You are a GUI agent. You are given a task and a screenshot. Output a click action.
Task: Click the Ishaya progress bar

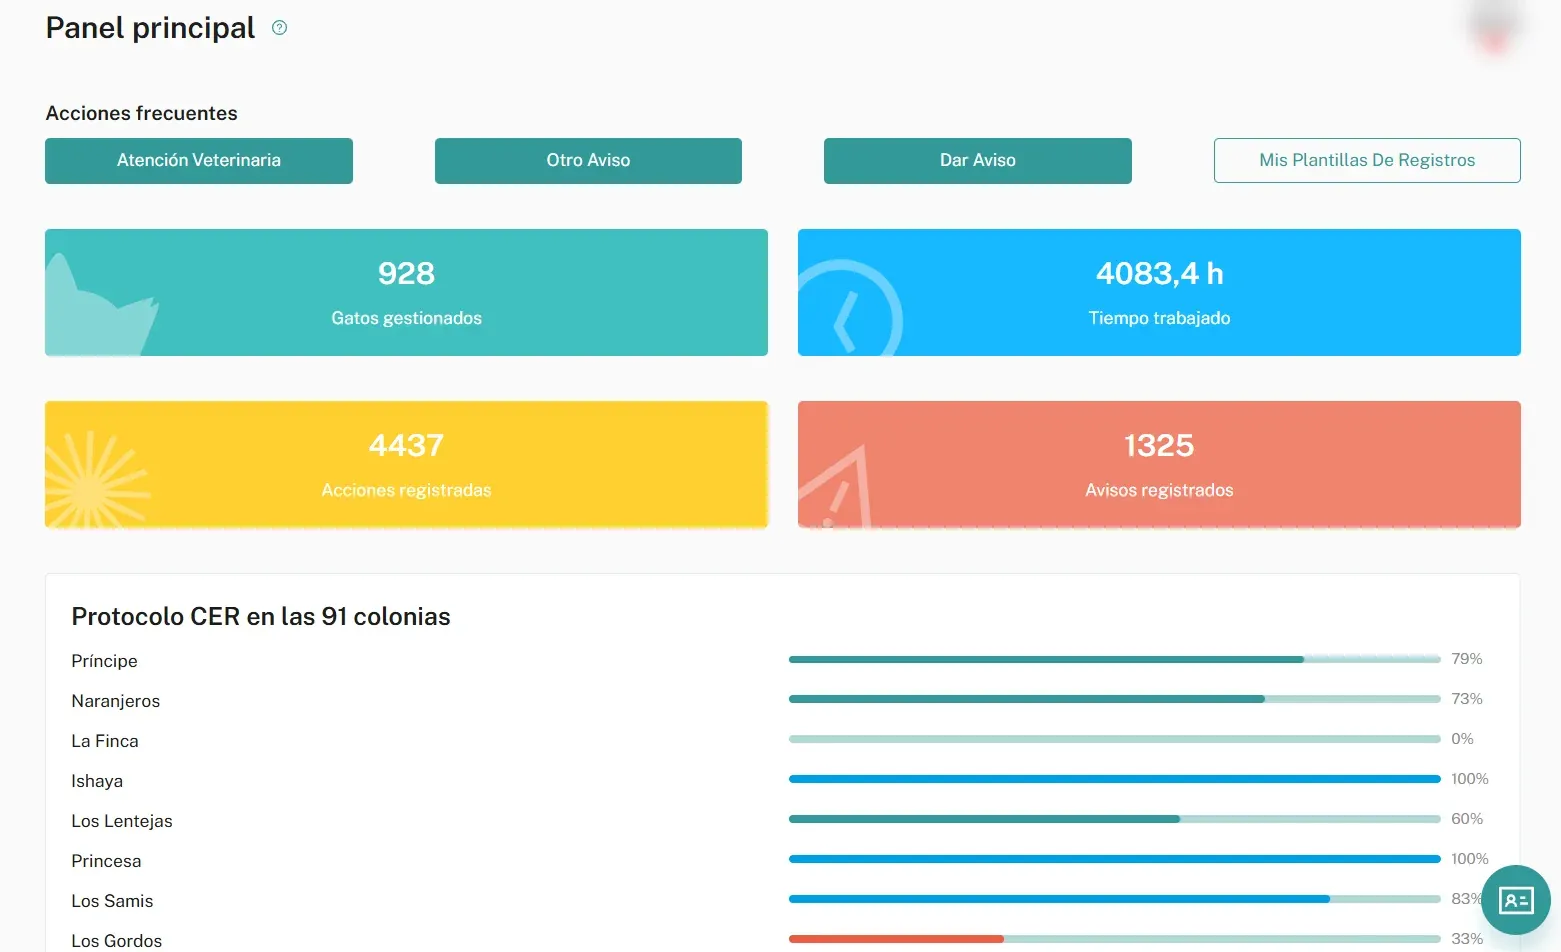[1115, 779]
